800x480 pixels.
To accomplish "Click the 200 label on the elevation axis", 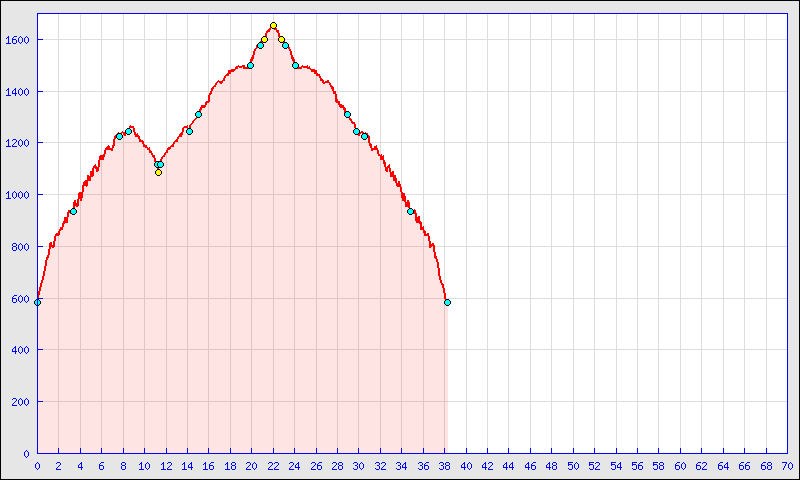I will (20, 402).
